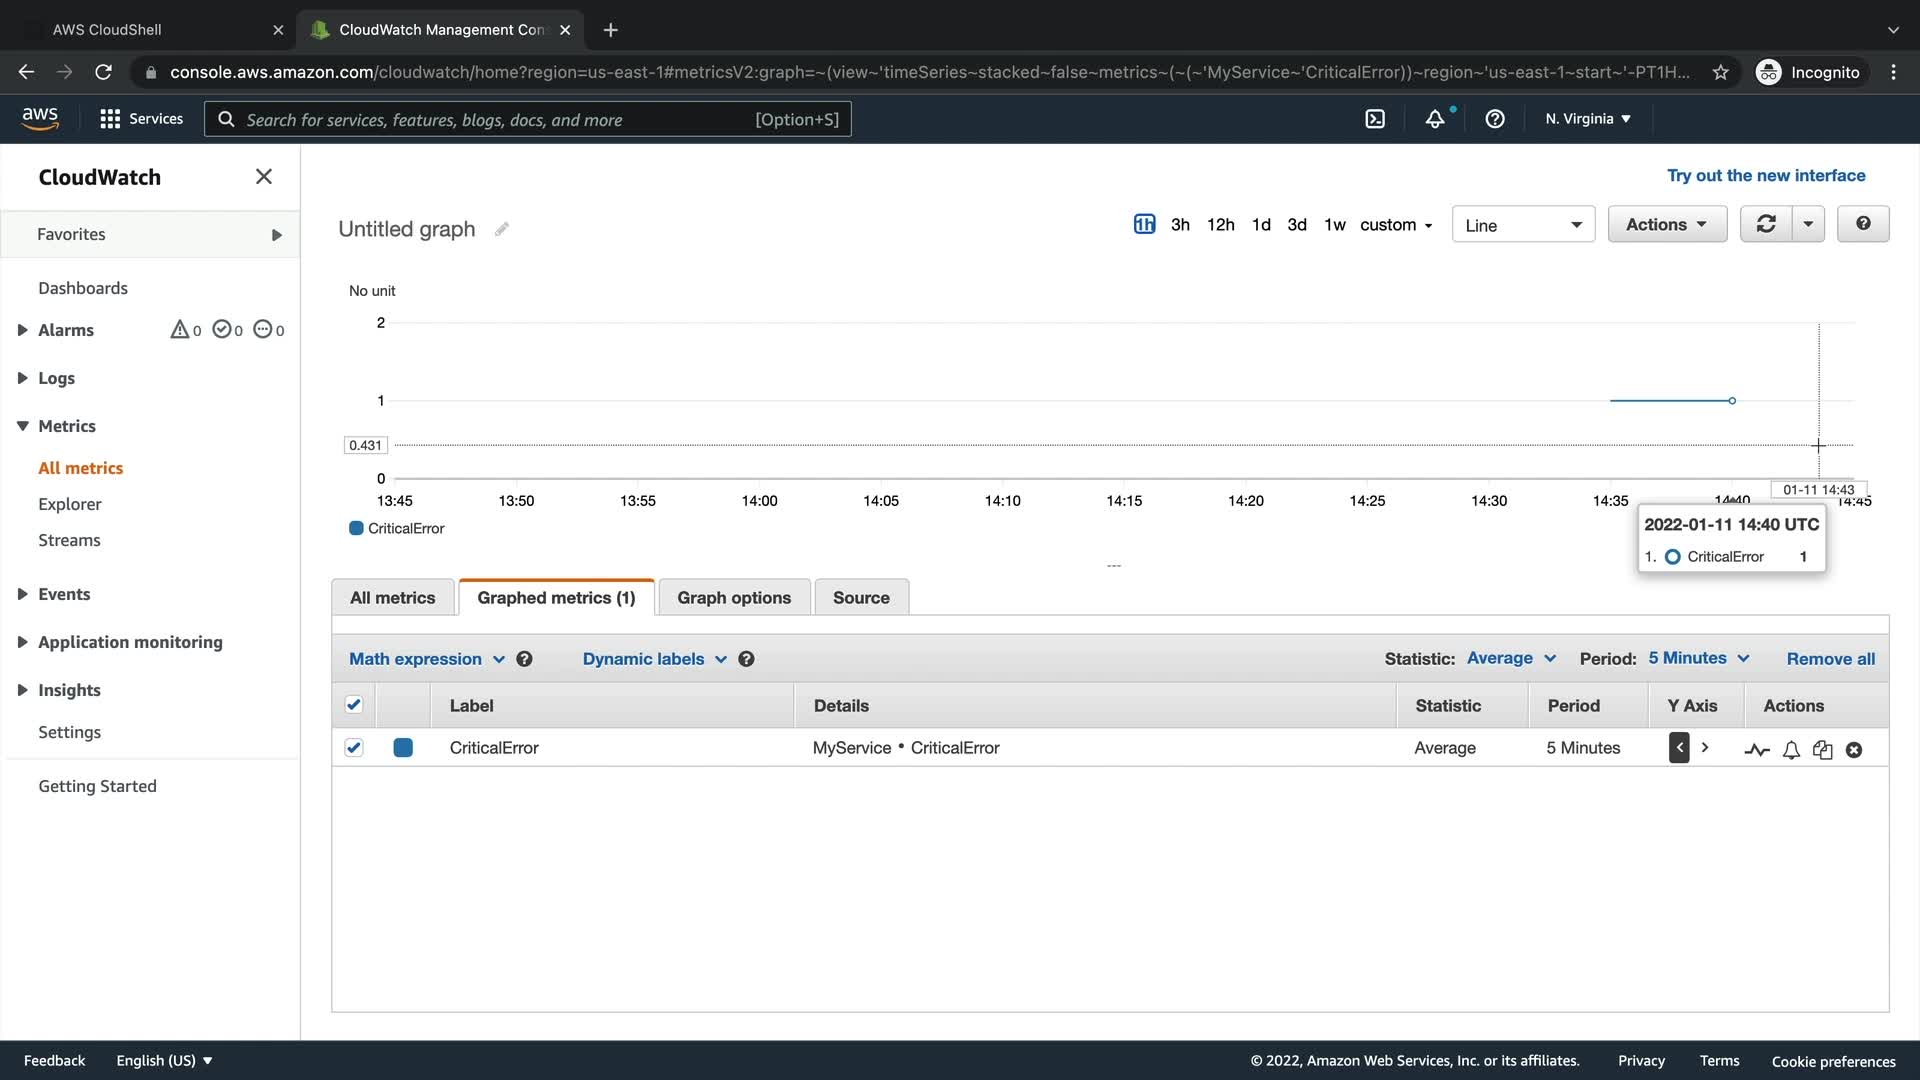
Task: Click Try out the new interface link
Action: click(1765, 176)
